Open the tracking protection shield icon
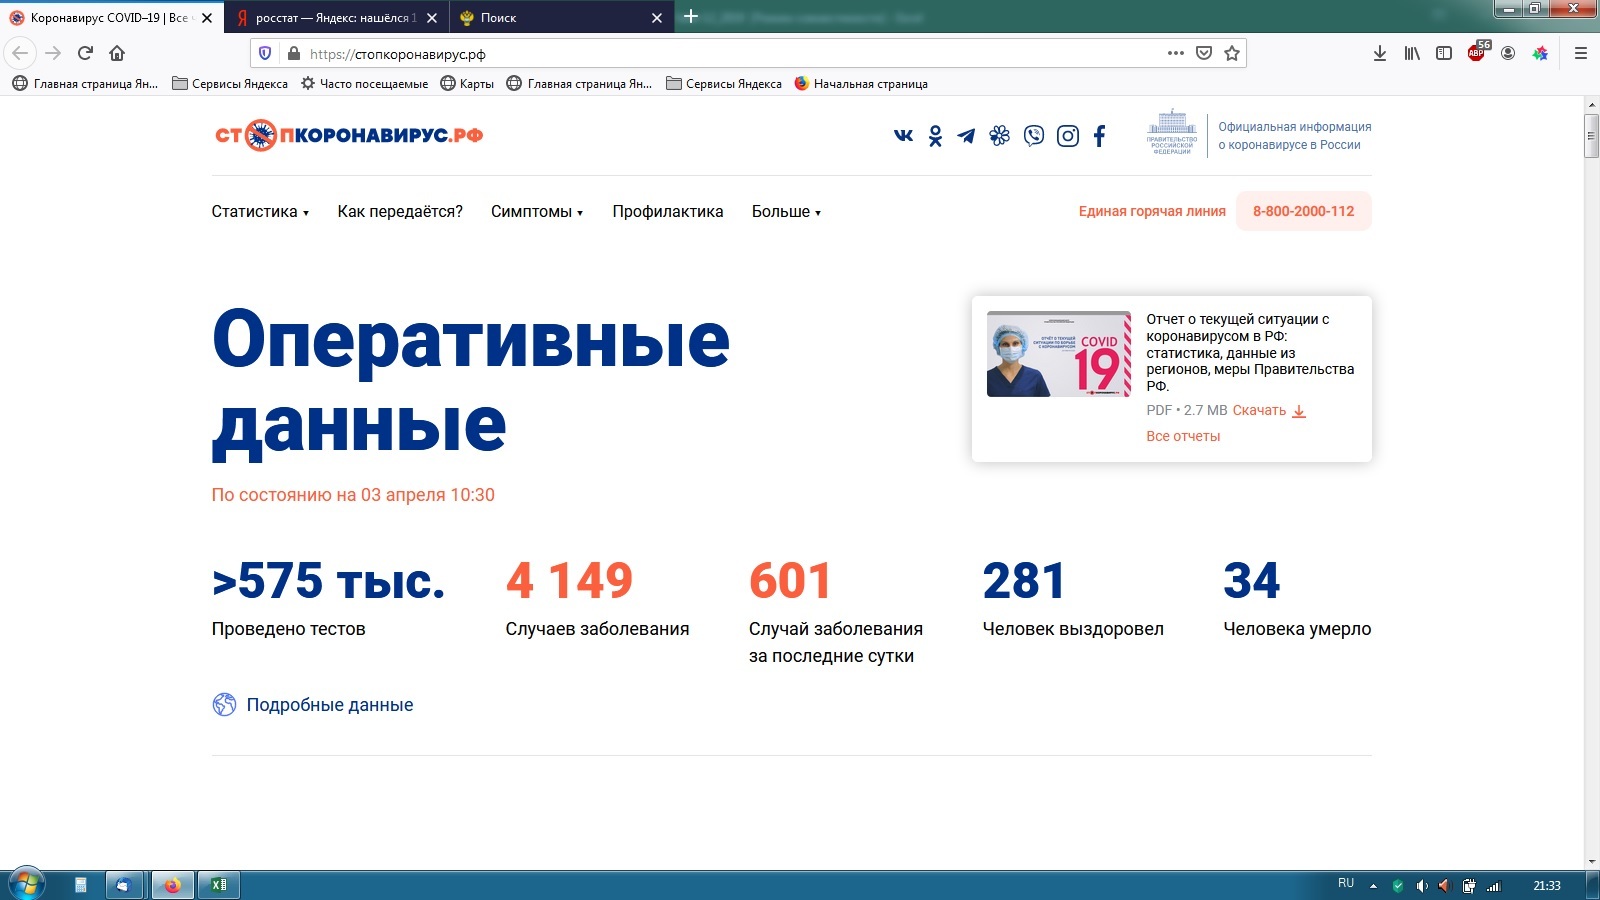The height and width of the screenshot is (900, 1600). point(265,53)
